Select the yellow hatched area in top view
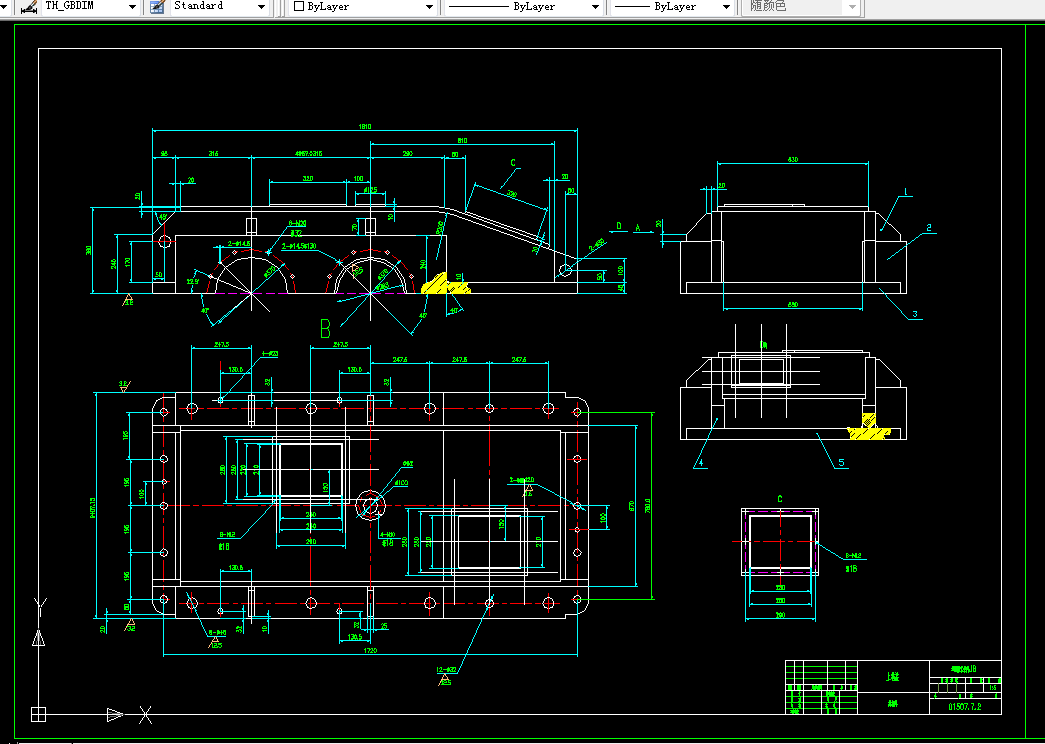The image size is (1045, 744). click(x=446, y=283)
